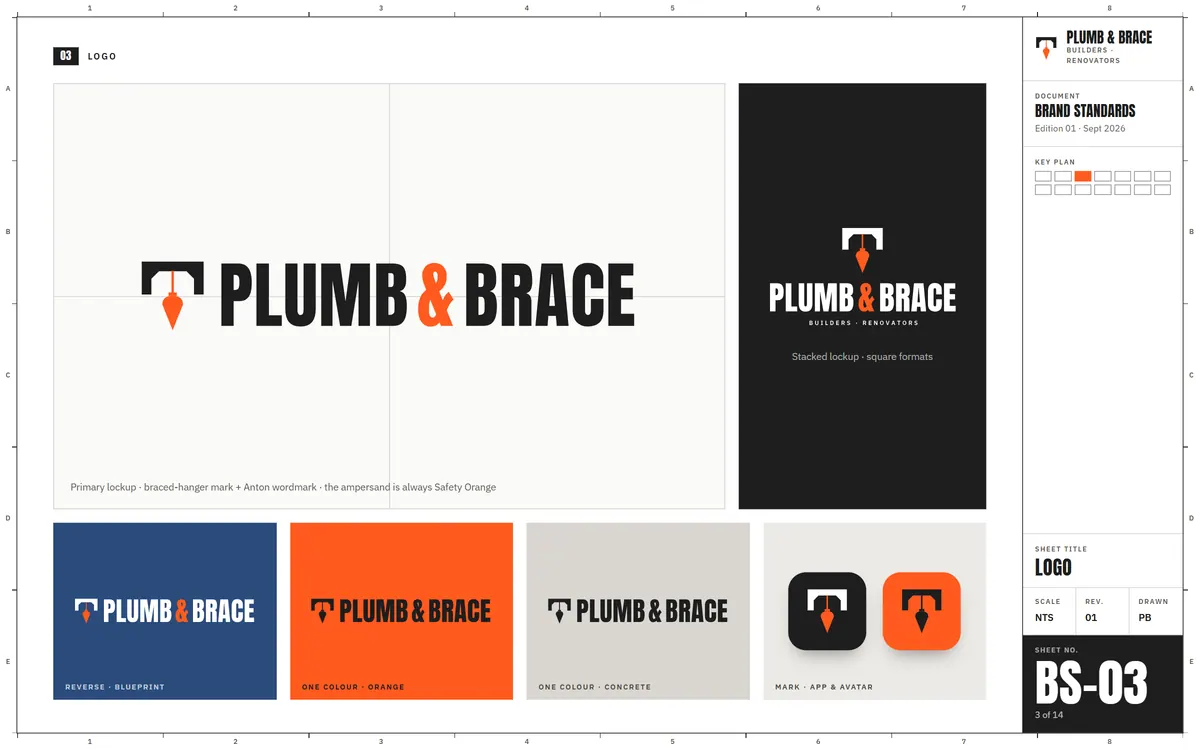
Task: Click the 'MARK · APP & AVATAR' label
Action: tap(824, 687)
